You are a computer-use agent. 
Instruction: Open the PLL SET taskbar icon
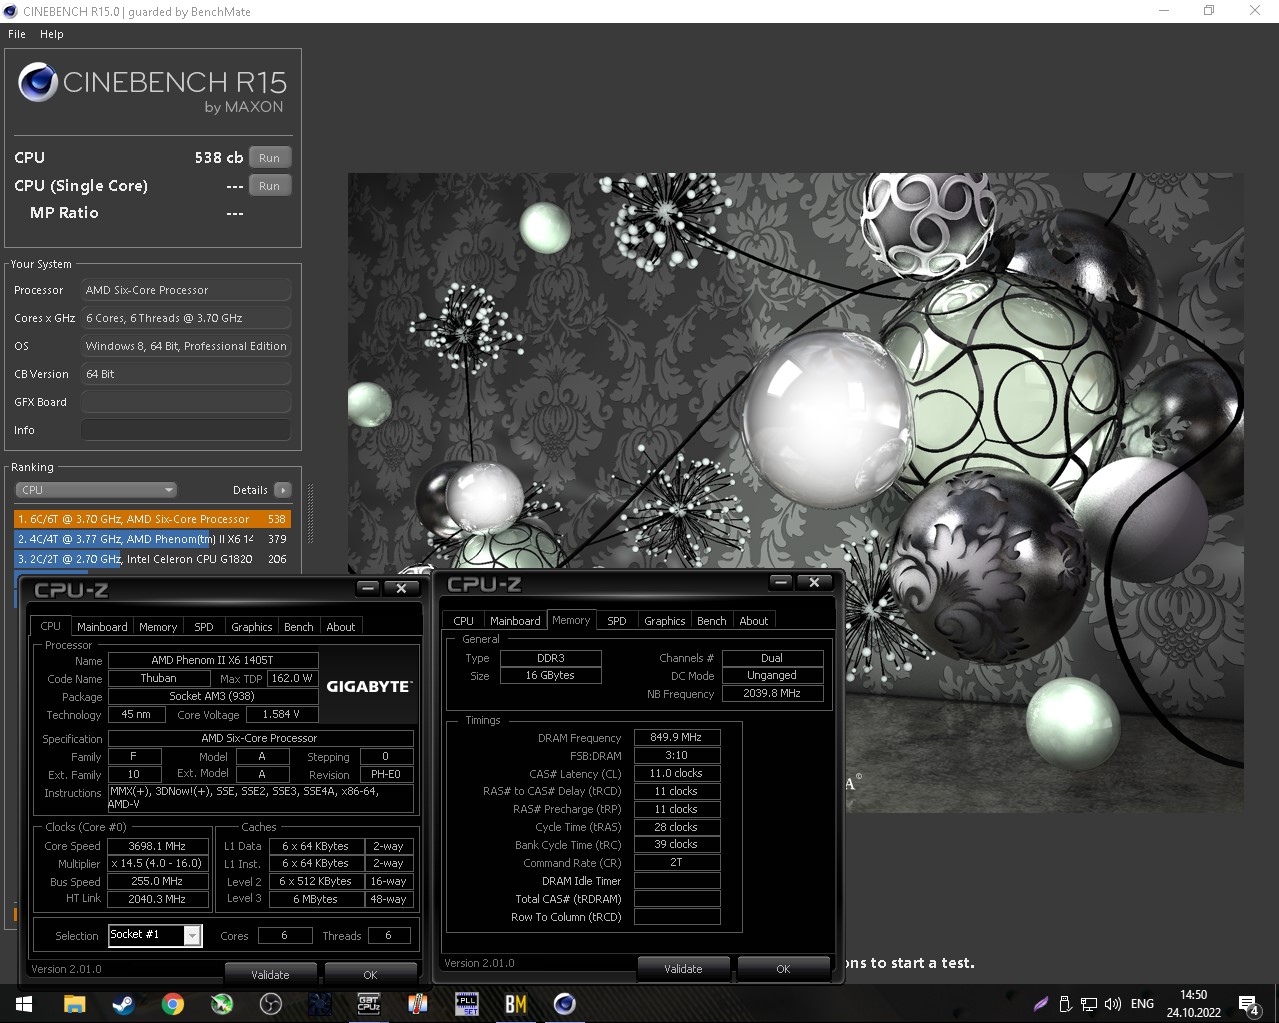tap(466, 1003)
